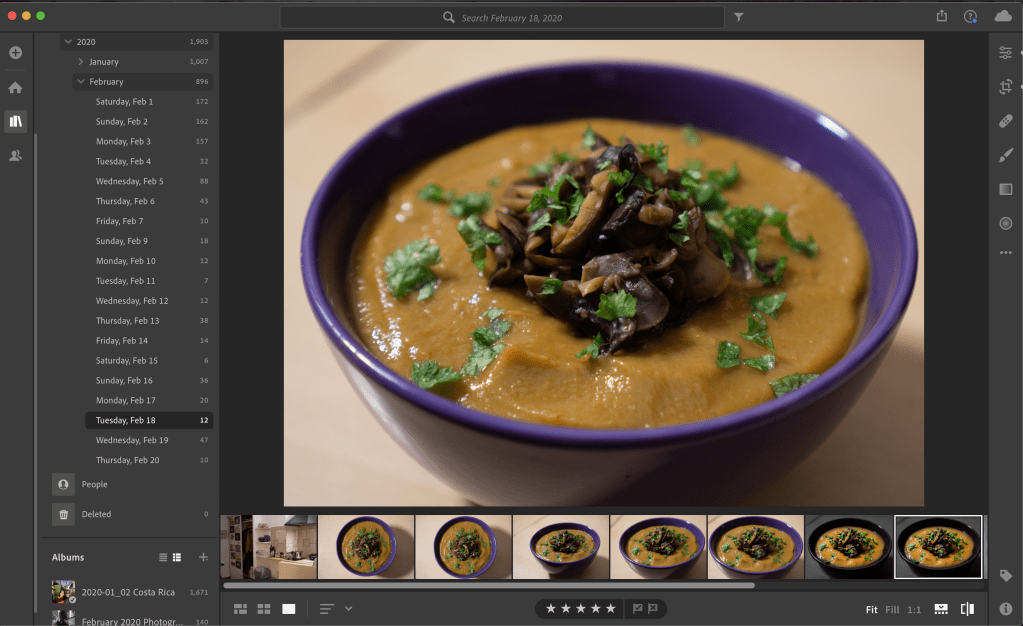Flag the photo as picked
This screenshot has height=626, width=1023.
(x=638, y=609)
